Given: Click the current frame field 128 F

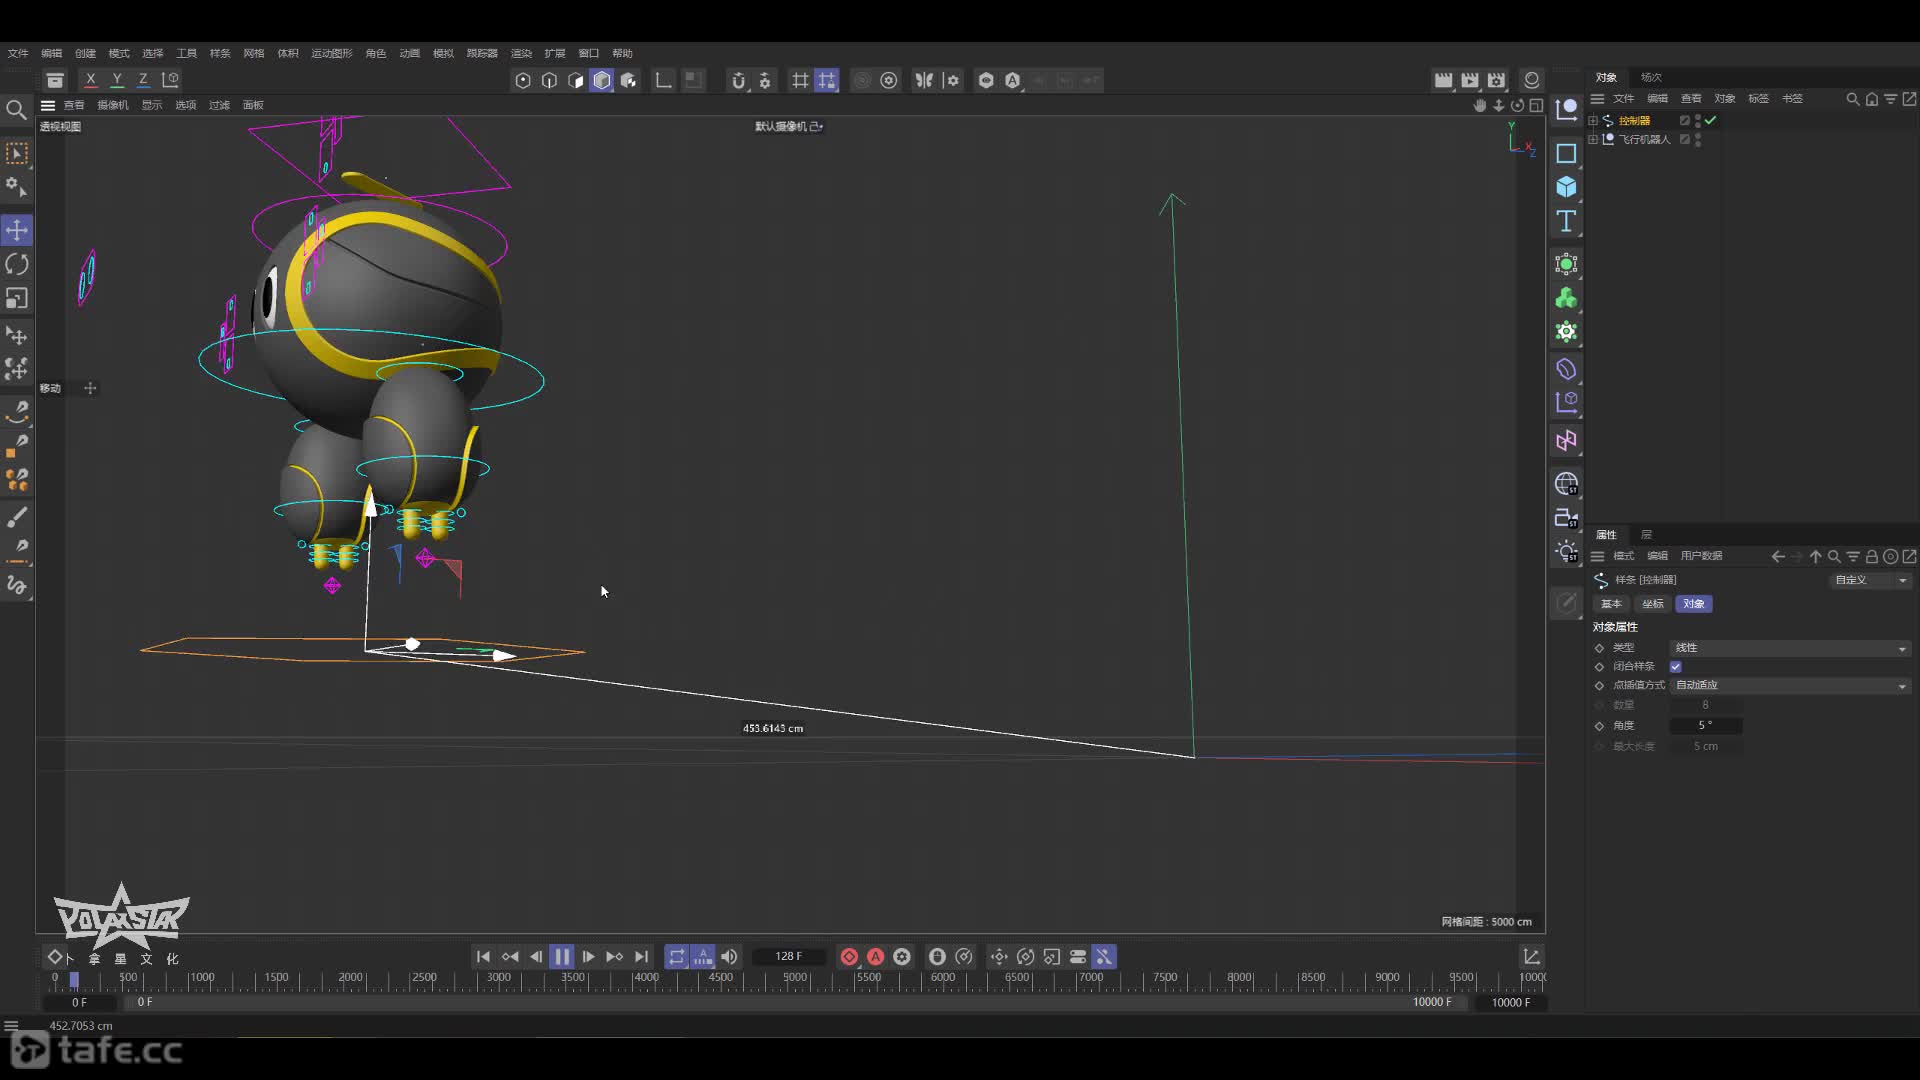Looking at the screenshot, I should (x=788, y=957).
